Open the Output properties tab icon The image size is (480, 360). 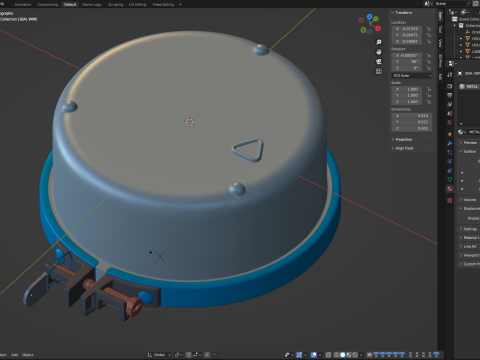pos(450,95)
